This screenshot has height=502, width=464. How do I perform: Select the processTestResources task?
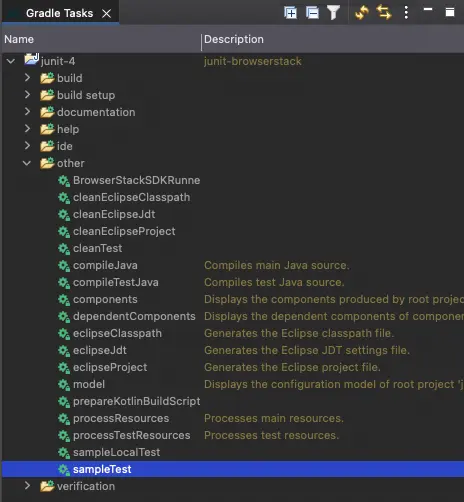pos(132,435)
